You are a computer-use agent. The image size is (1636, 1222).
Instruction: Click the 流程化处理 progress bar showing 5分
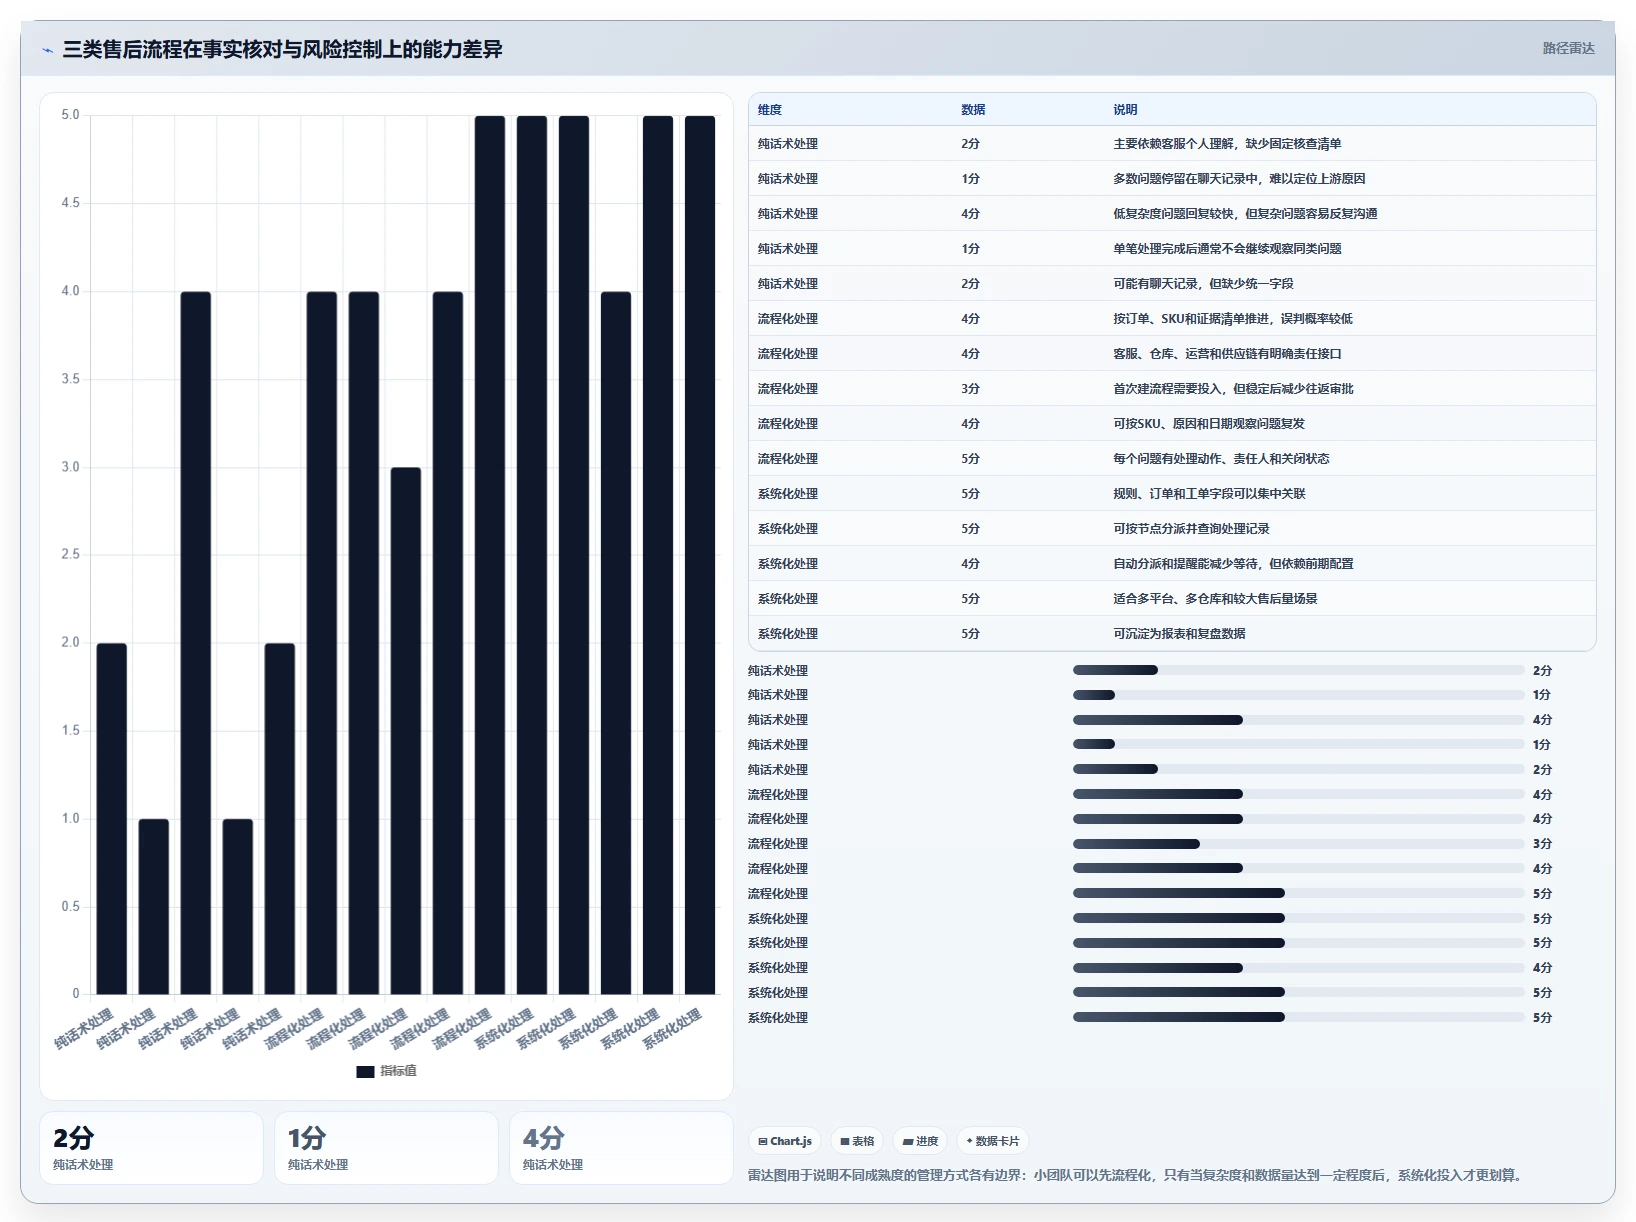pos(1298,893)
